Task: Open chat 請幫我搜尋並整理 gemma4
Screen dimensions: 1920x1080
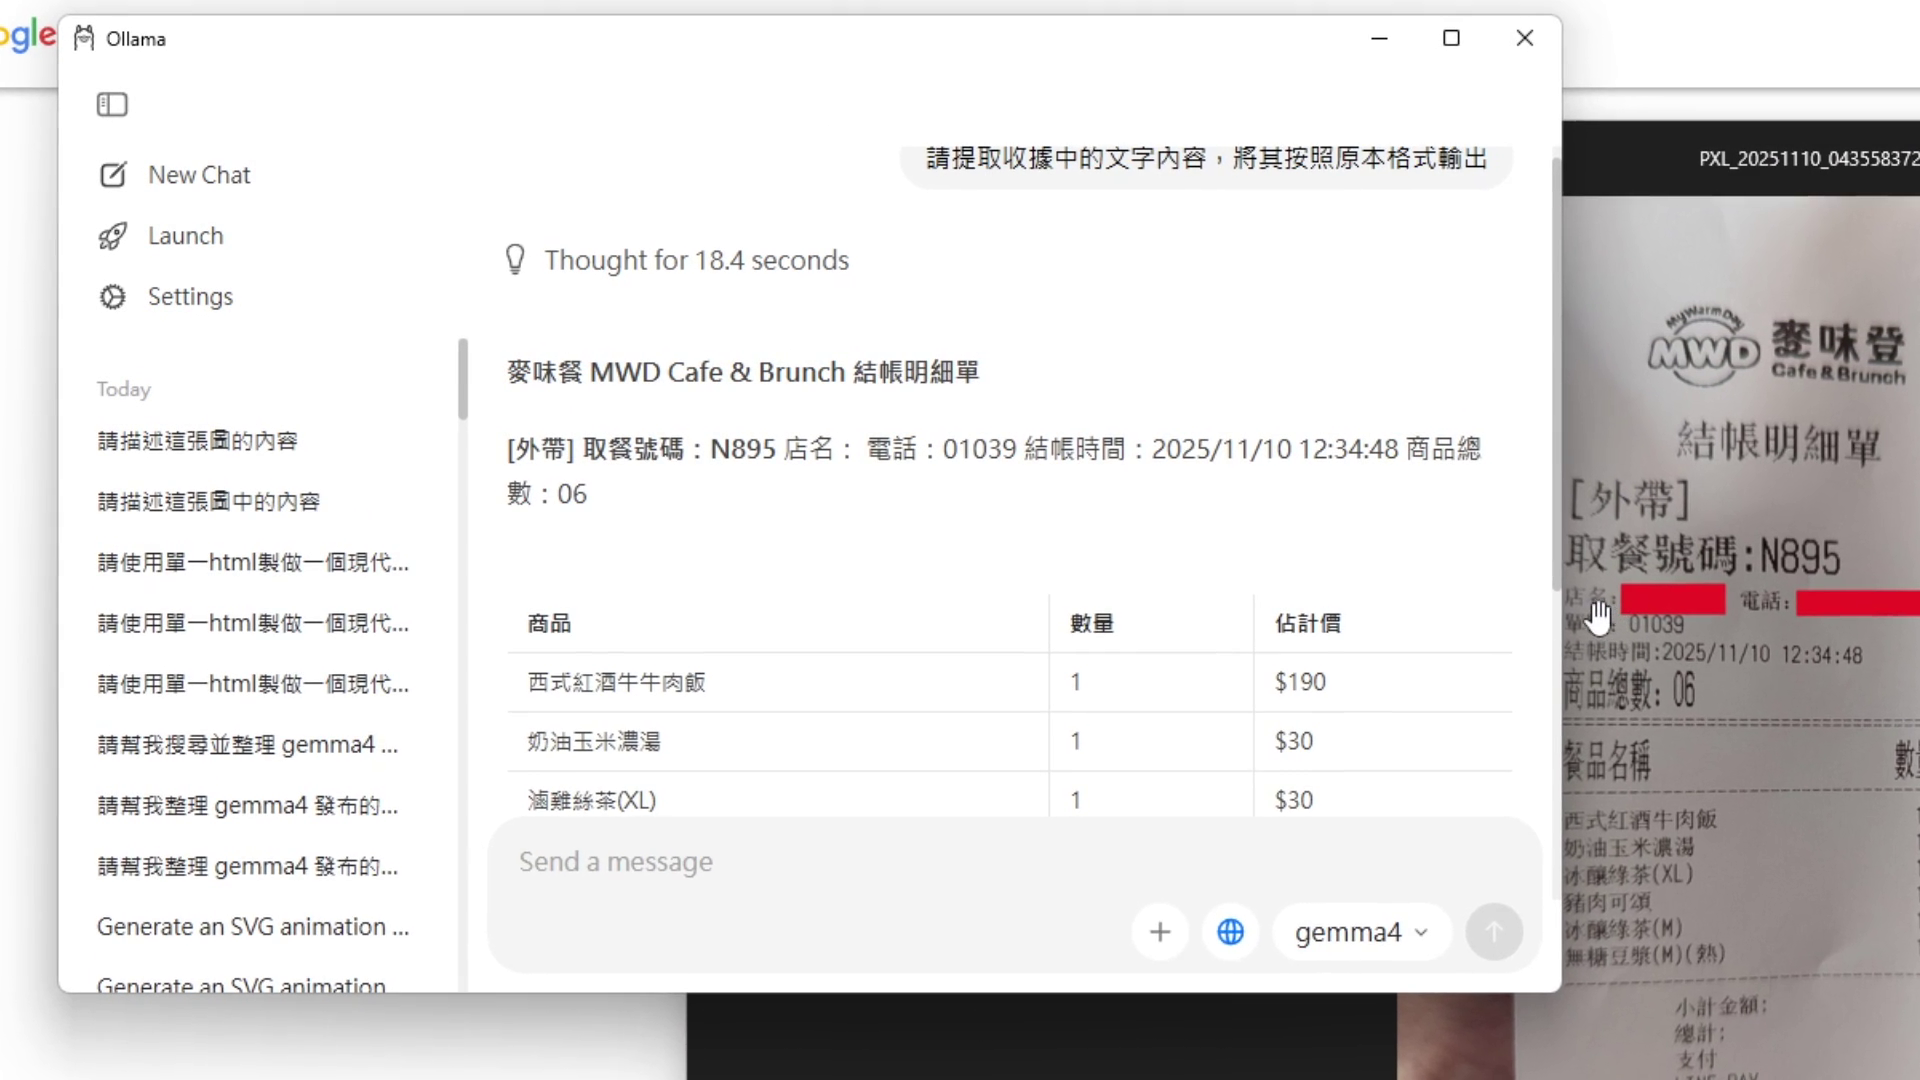Action: 247,745
